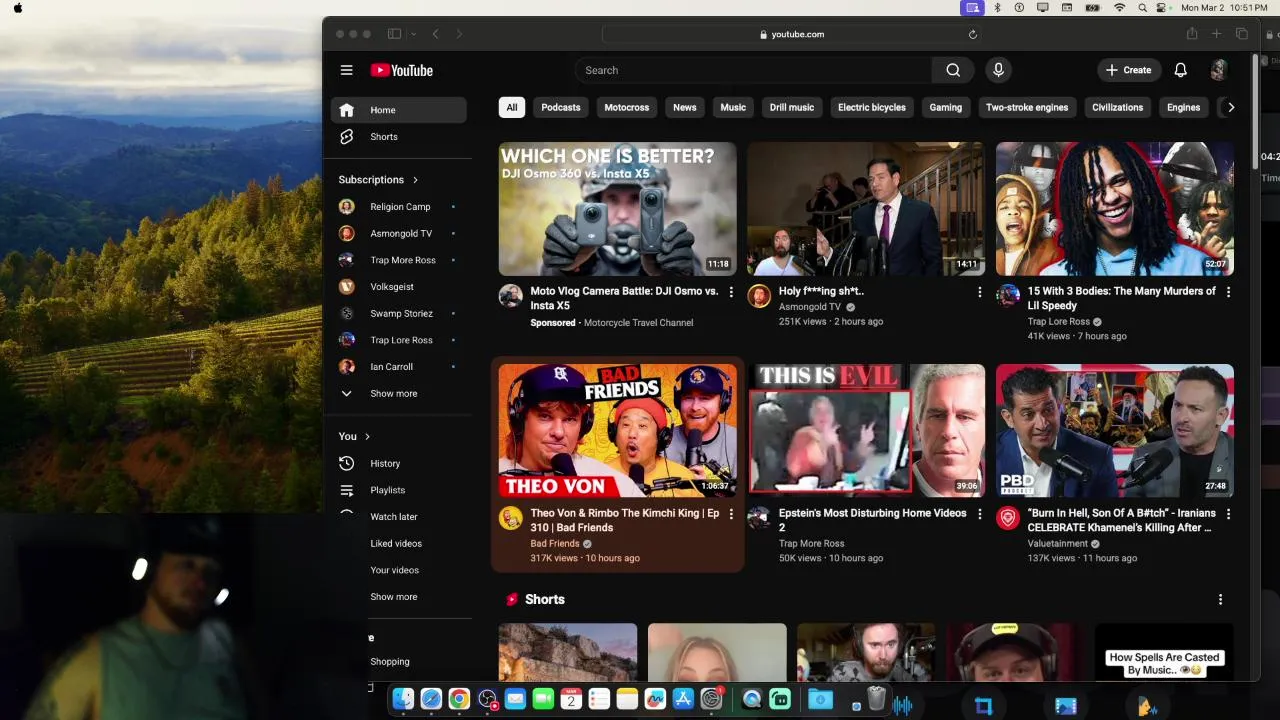Select the News filter chip
This screenshot has width=1280, height=720.
[x=685, y=107]
